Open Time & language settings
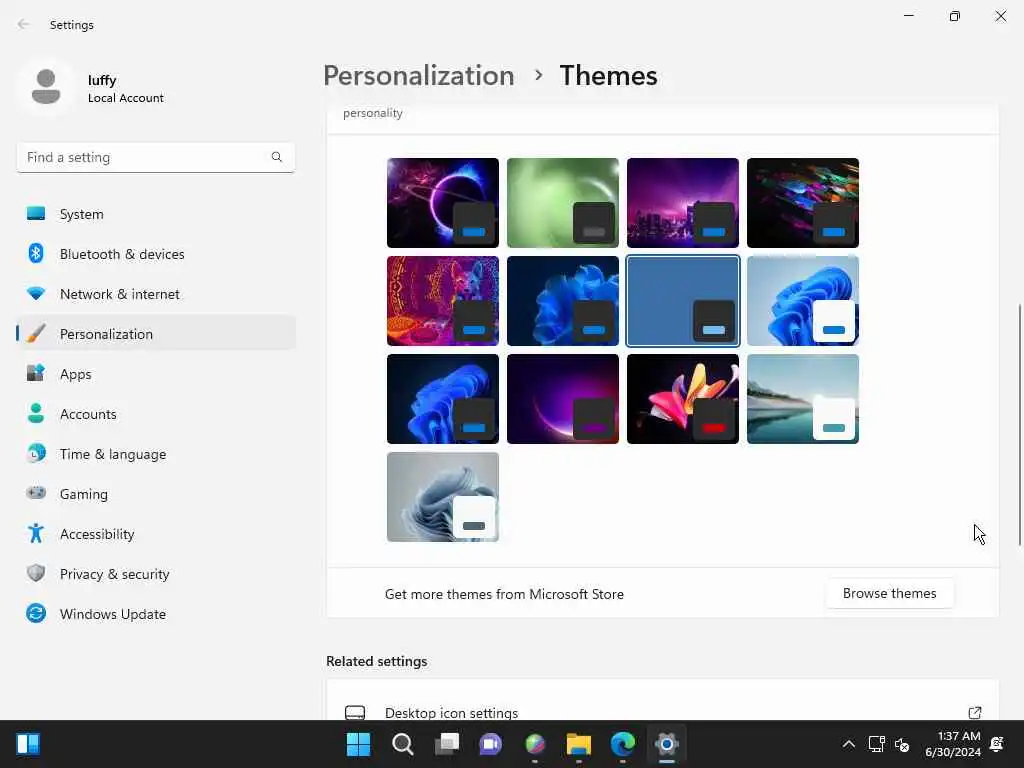Viewport: 1024px width, 768px height. tap(155, 453)
